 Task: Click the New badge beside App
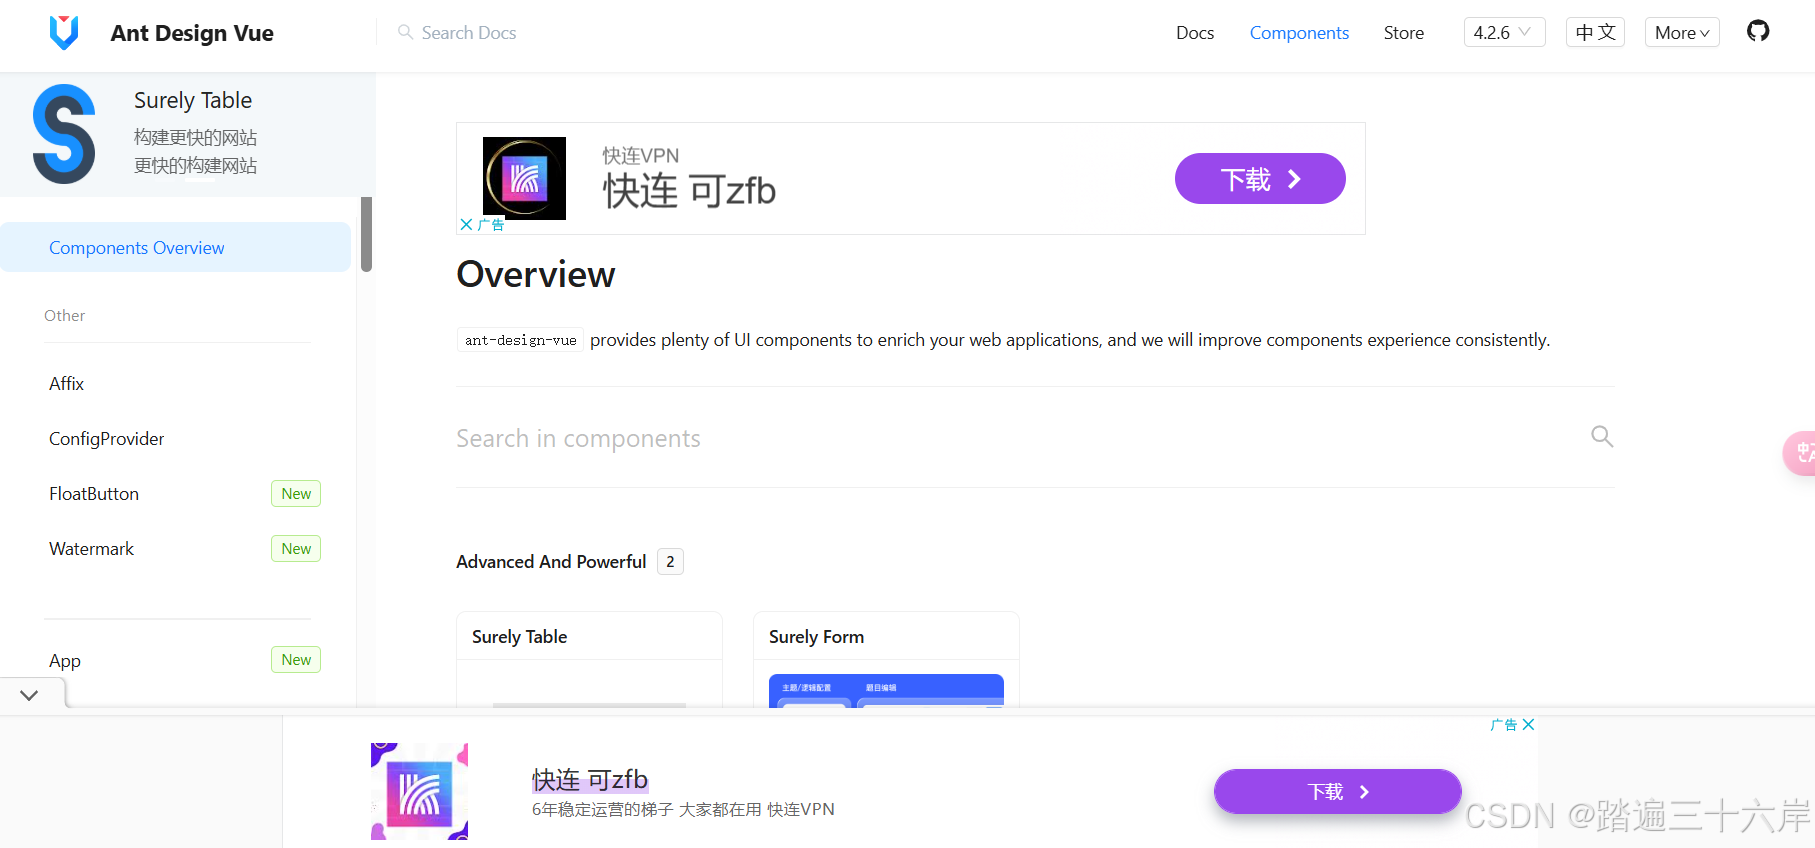point(296,660)
